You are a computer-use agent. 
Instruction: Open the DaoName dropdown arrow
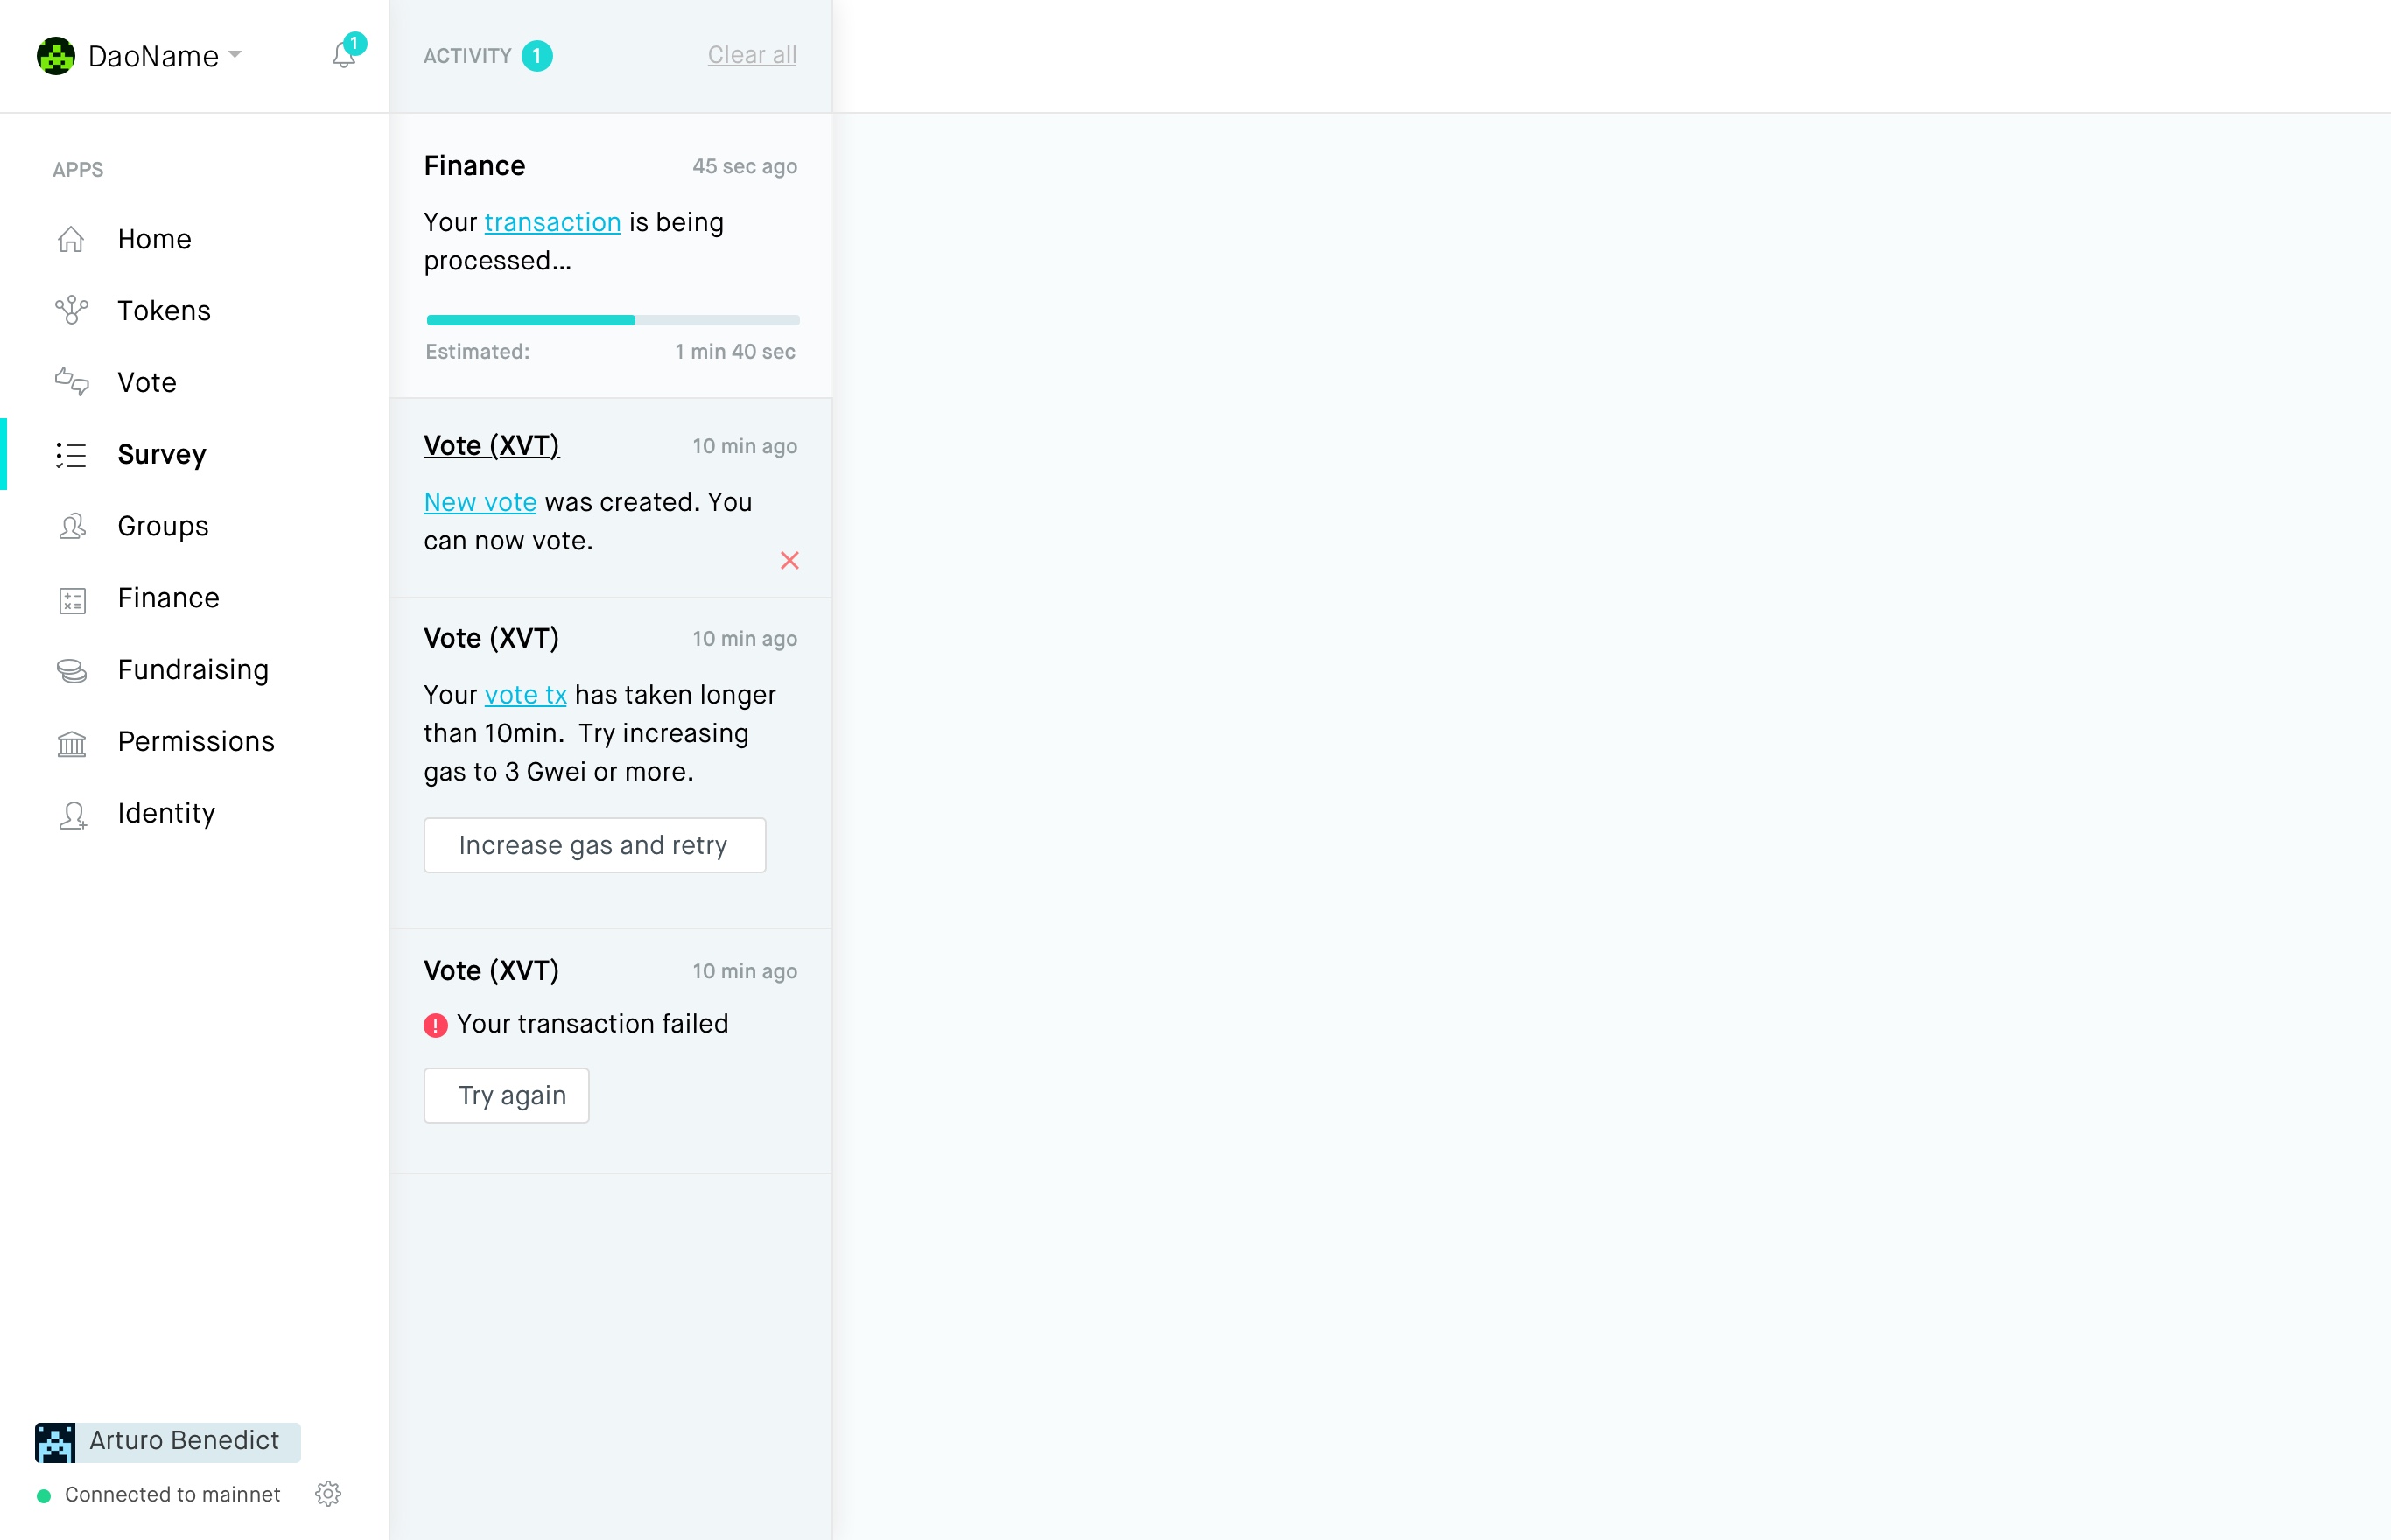[235, 54]
